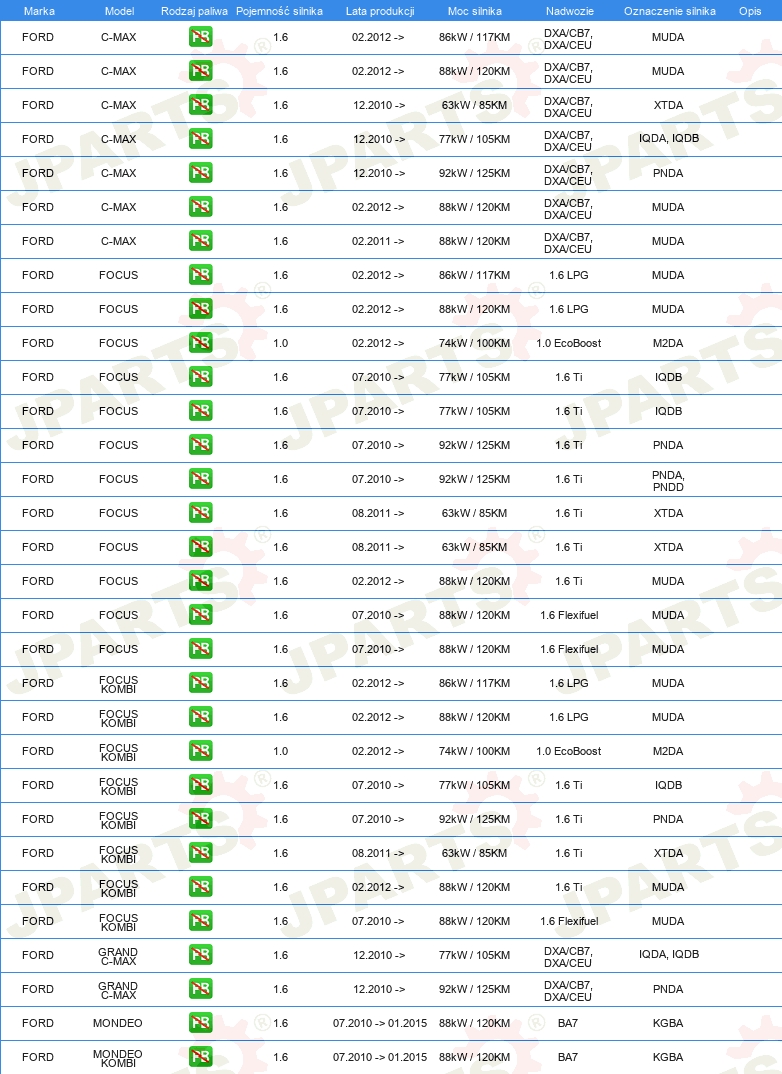Click fuel icon in FOCUS KOMBI 02.2012 1.6 Ti row
Image resolution: width=782 pixels, height=1074 pixels.
(x=201, y=886)
